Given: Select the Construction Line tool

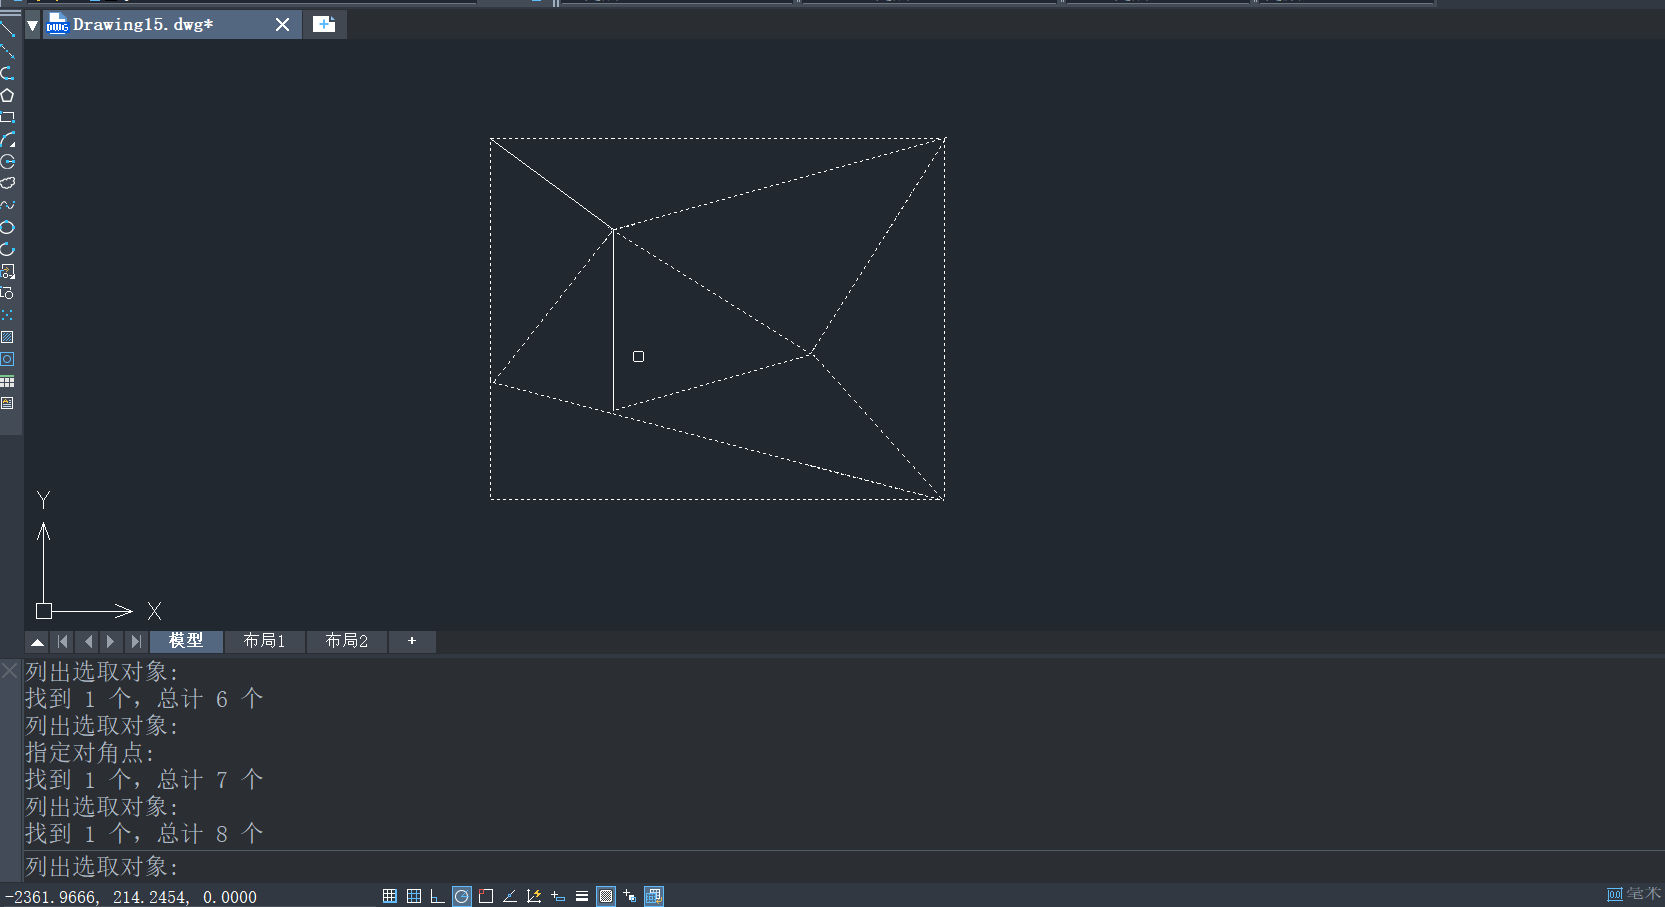Looking at the screenshot, I should tap(7, 51).
